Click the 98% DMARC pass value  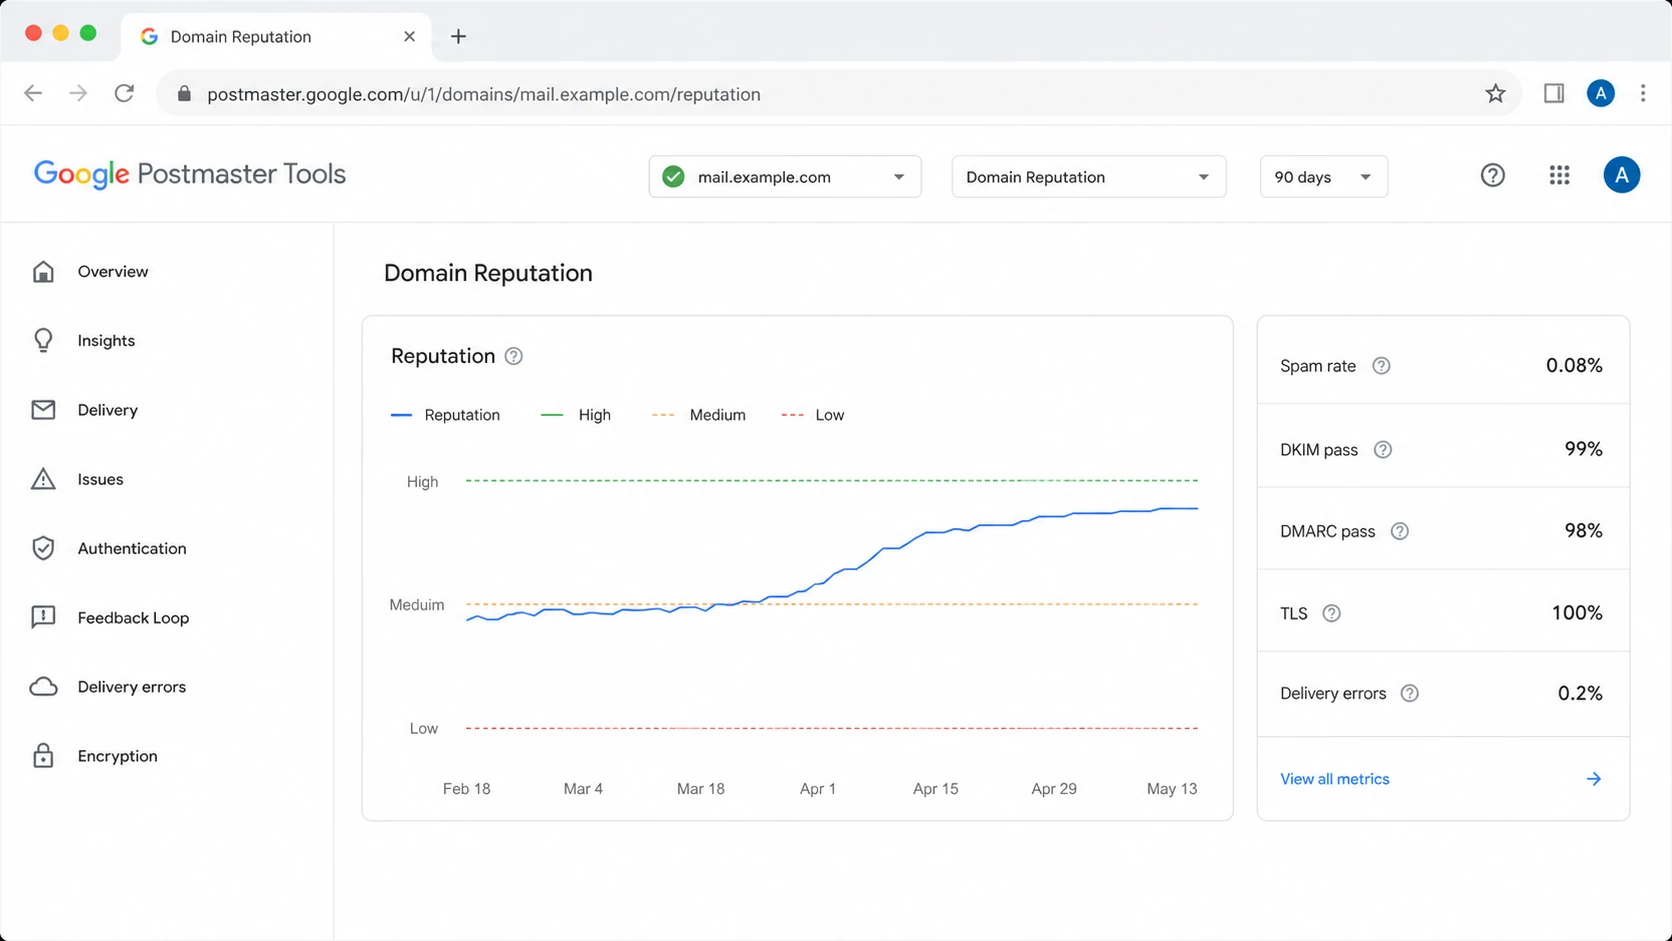[1583, 531]
